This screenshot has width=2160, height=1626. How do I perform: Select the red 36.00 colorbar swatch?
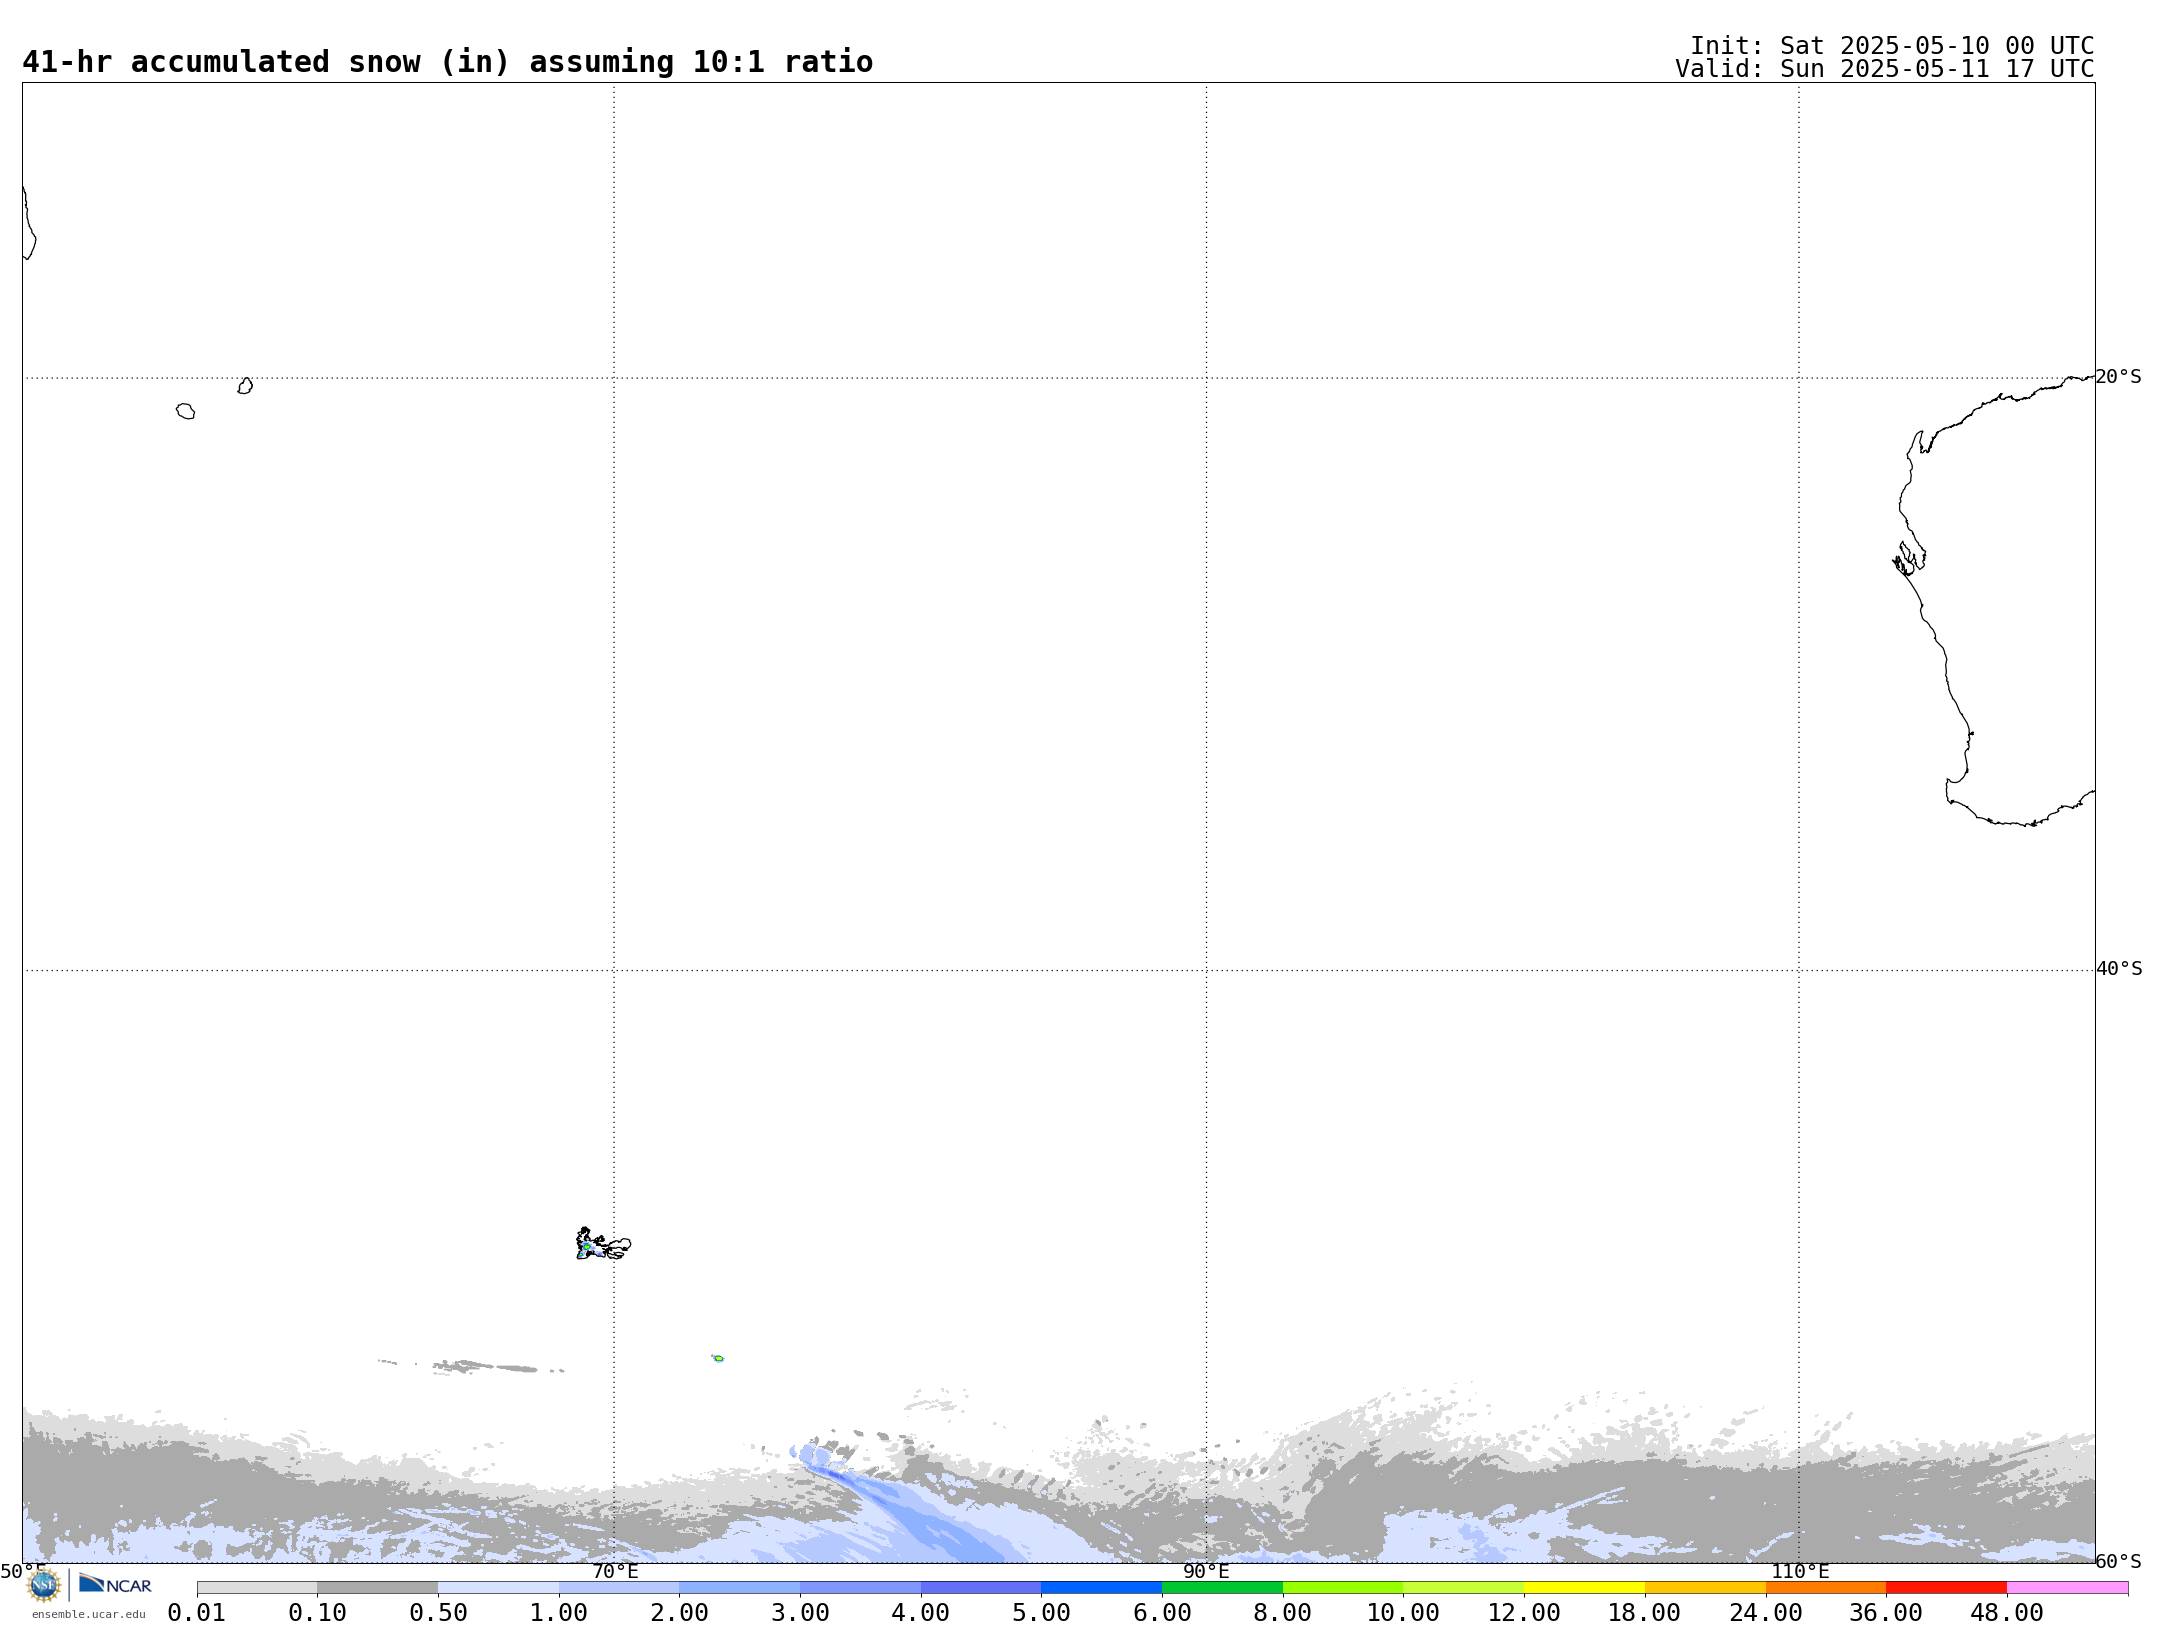1946,1587
